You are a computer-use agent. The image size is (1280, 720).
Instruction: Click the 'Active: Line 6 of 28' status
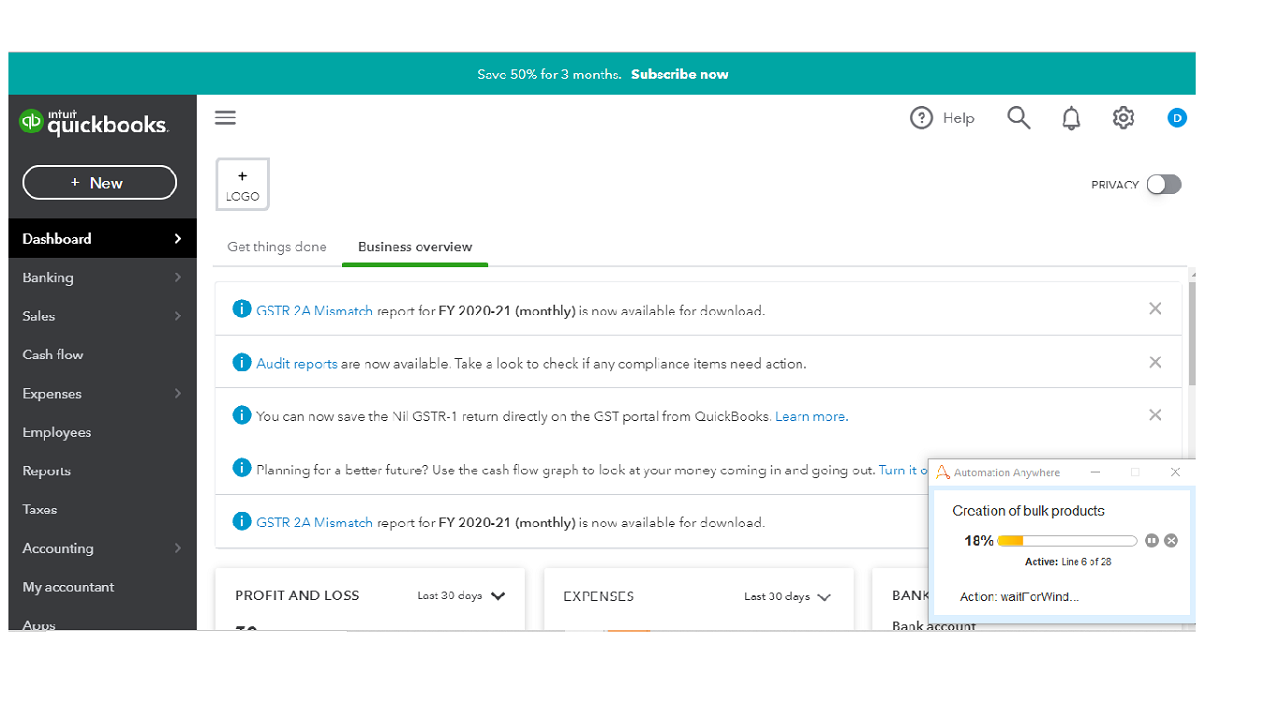tap(1068, 562)
